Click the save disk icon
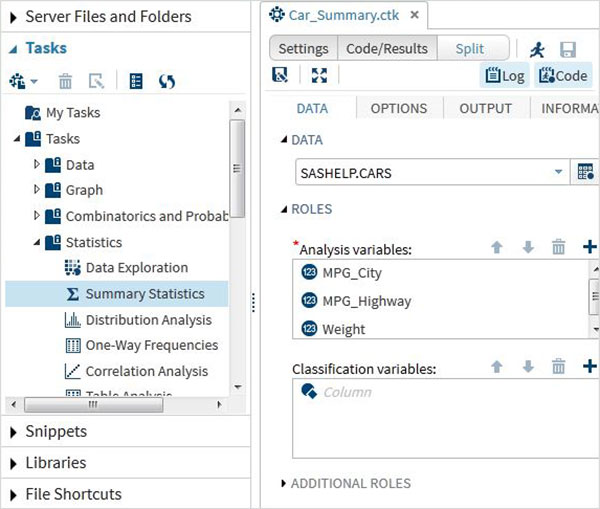The width and height of the screenshot is (600, 509). (x=568, y=49)
